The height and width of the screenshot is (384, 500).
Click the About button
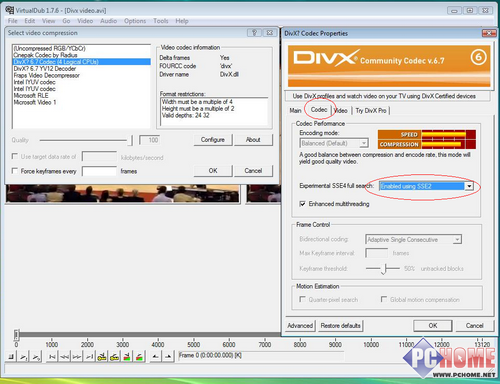pos(253,140)
